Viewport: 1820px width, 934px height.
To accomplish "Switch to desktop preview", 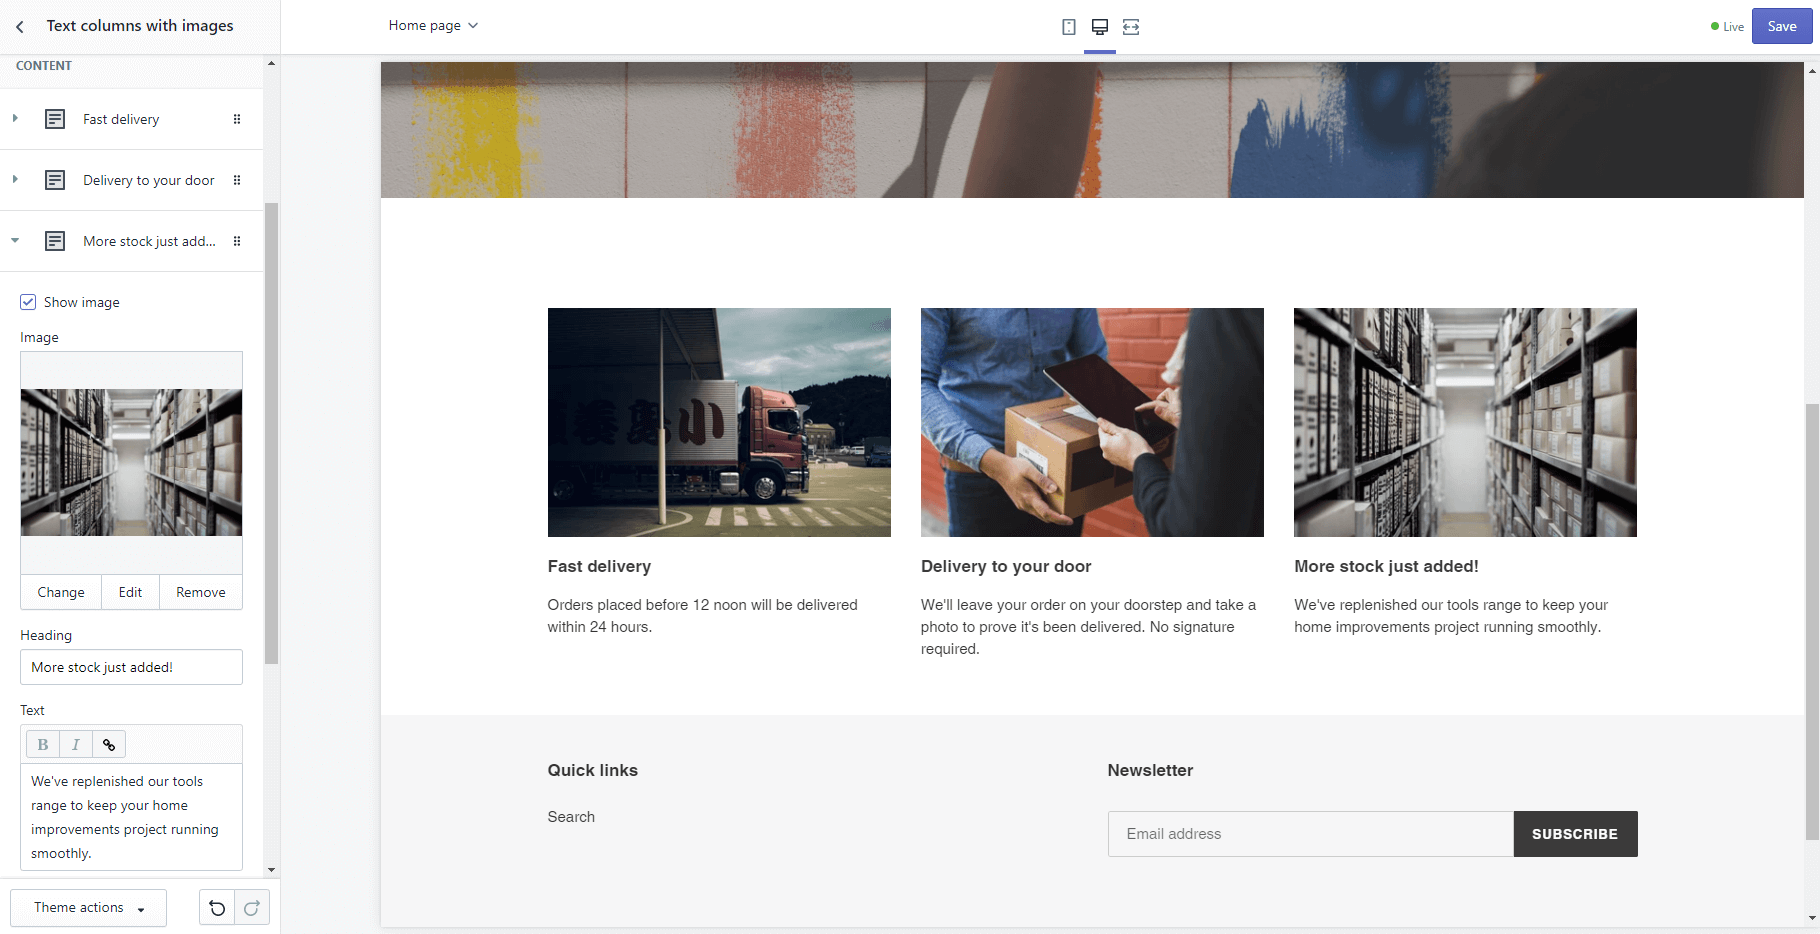I will (x=1099, y=27).
